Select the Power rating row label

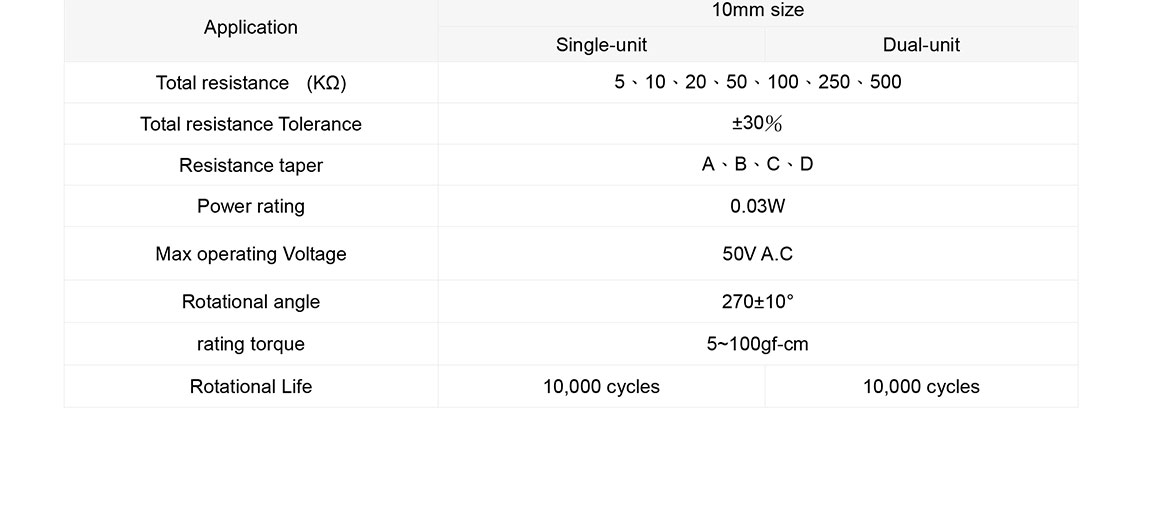[x=251, y=206]
